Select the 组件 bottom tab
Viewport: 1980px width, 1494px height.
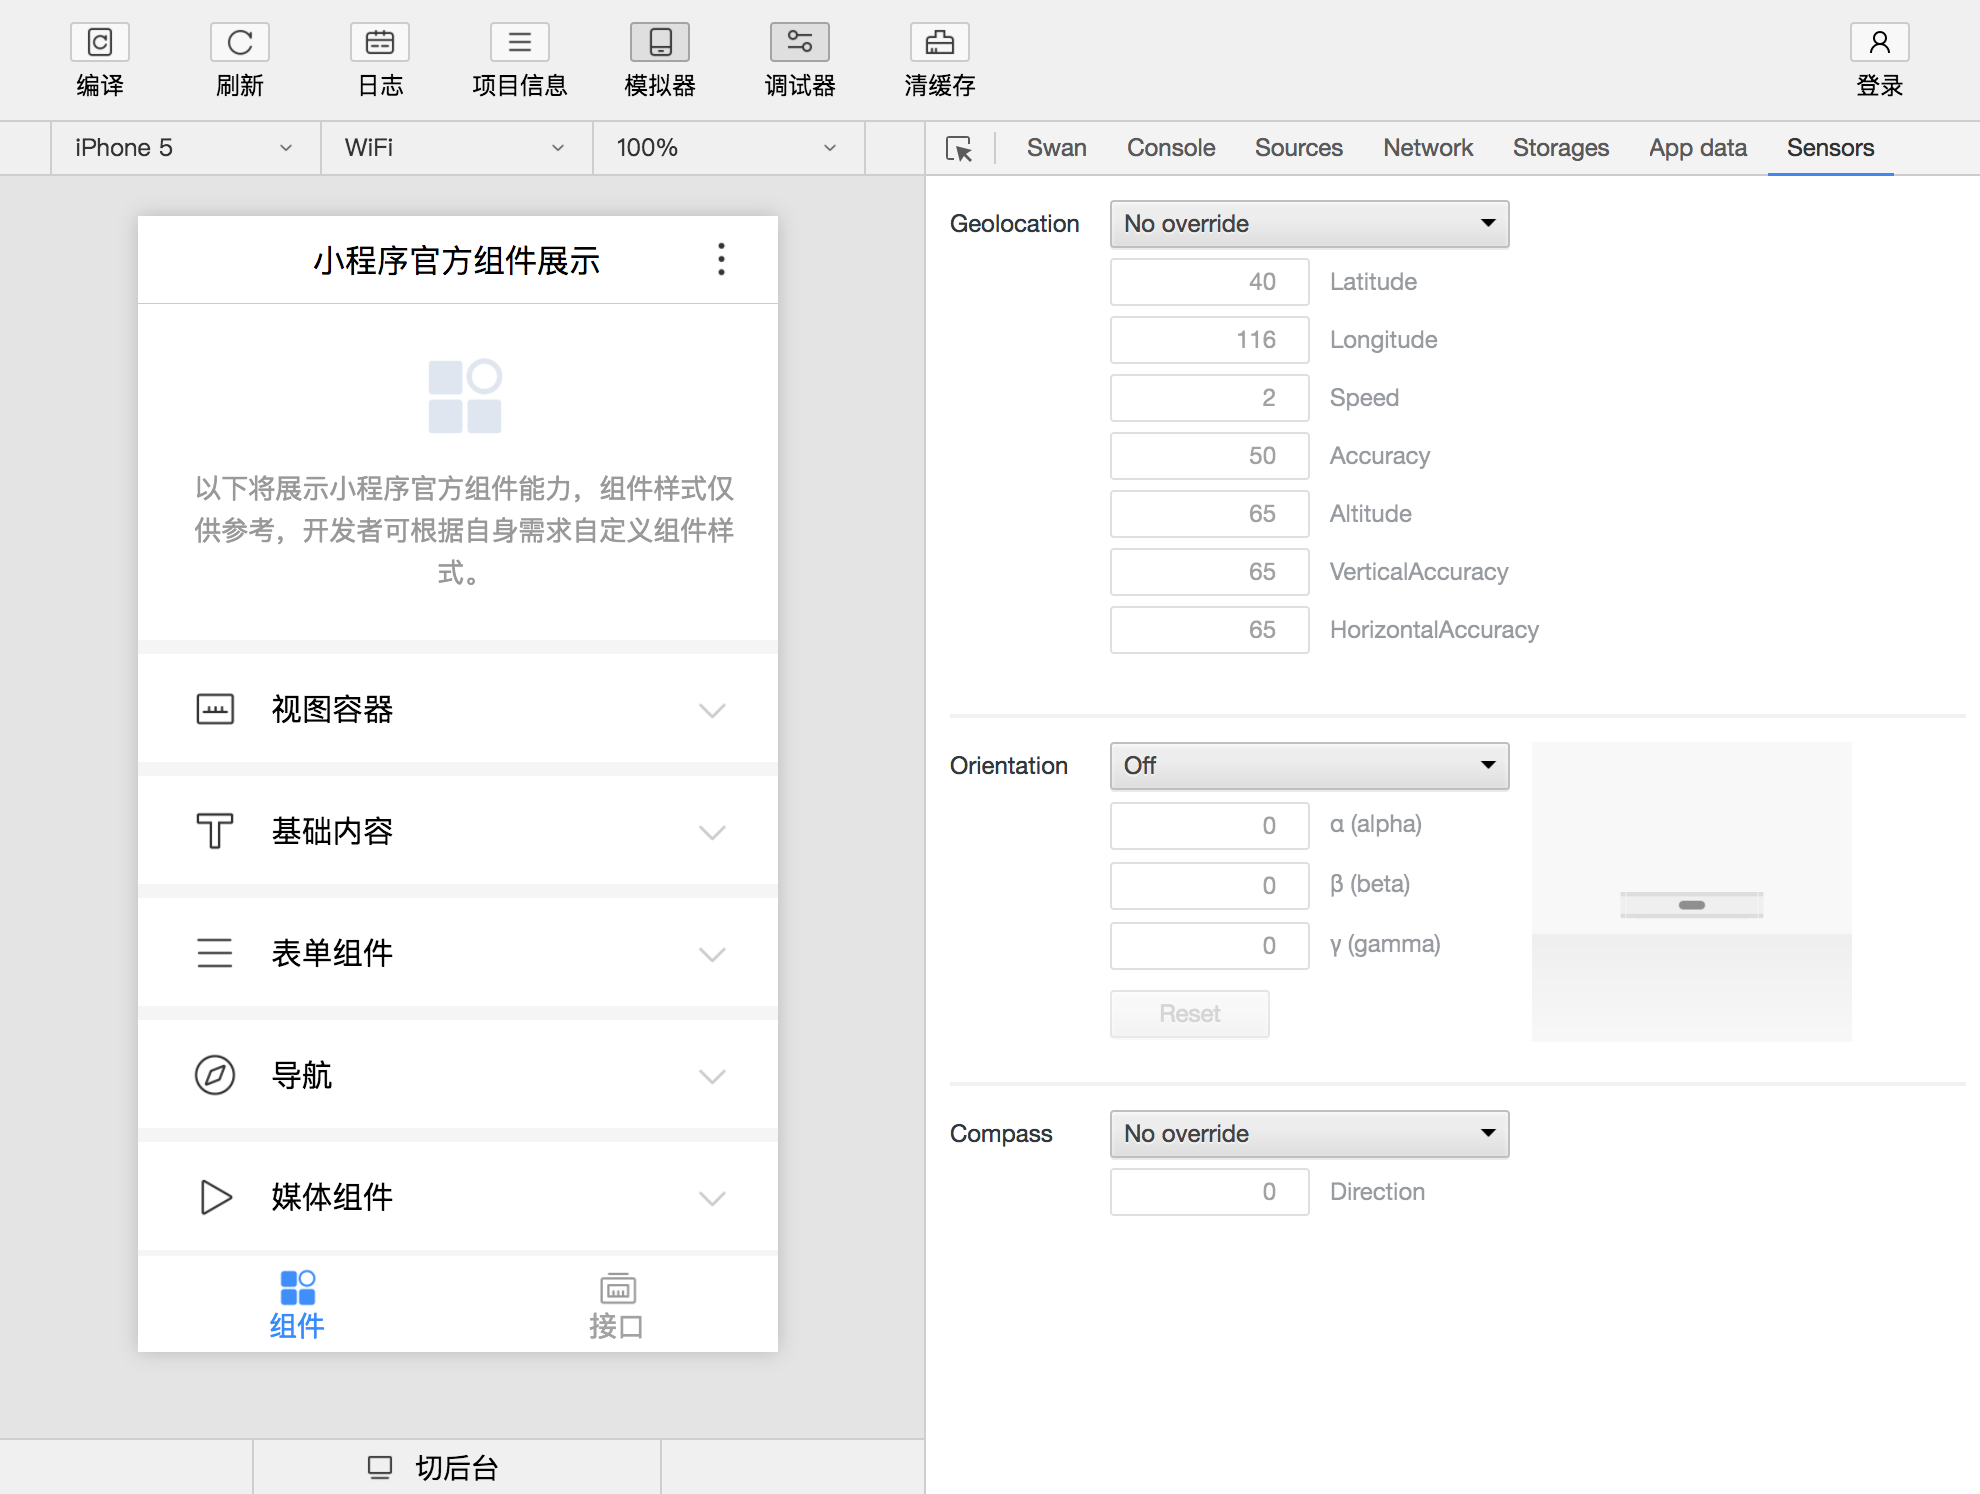pos(297,1305)
